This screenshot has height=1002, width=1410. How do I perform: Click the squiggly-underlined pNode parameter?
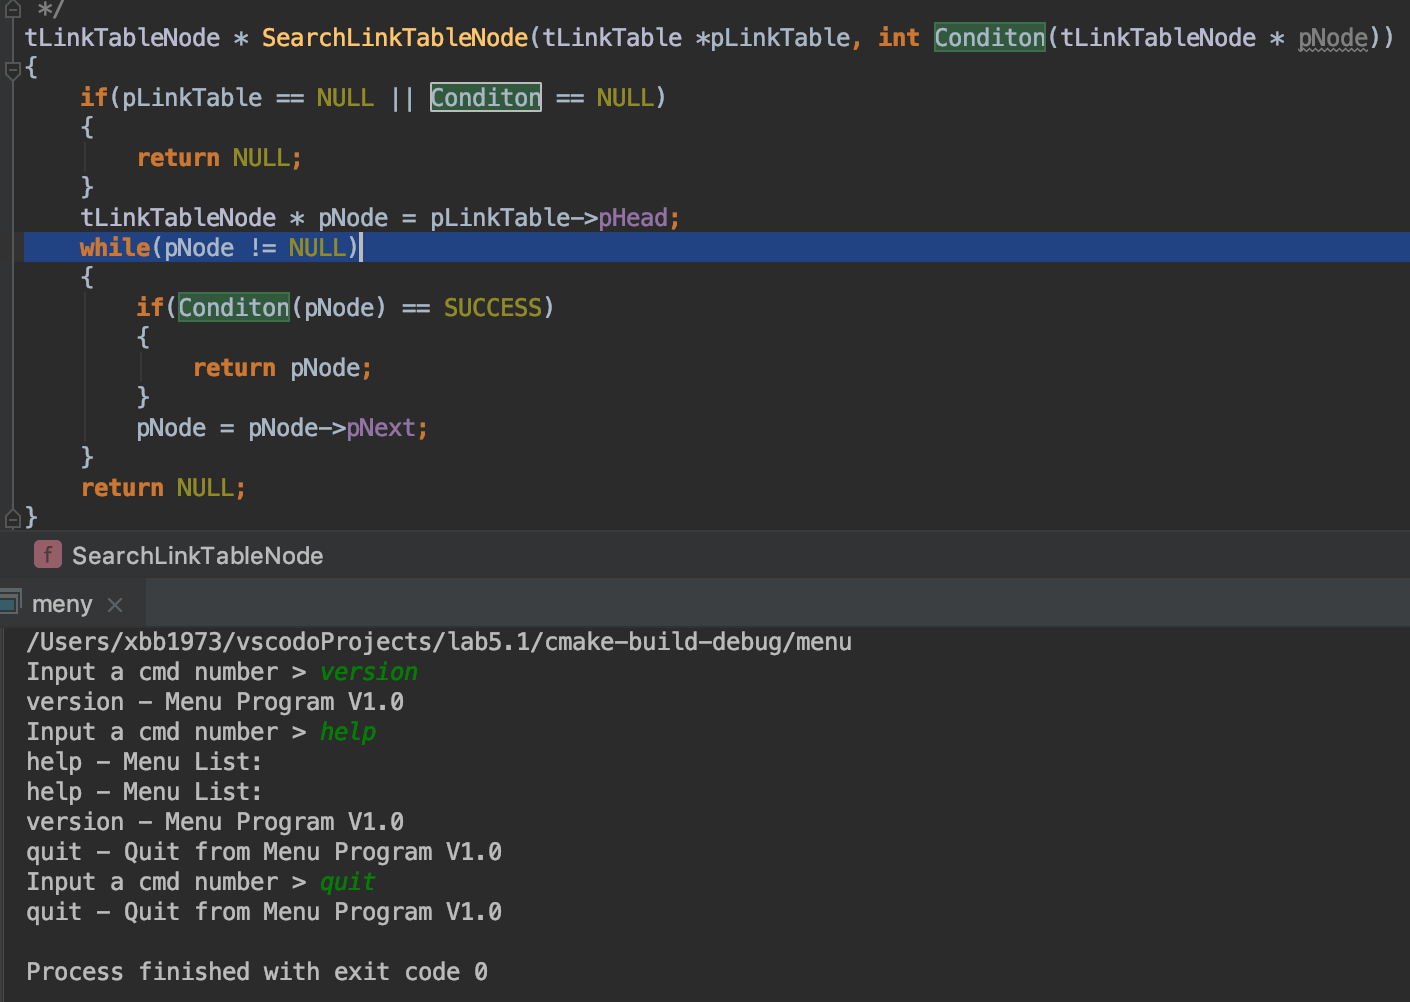1332,38
